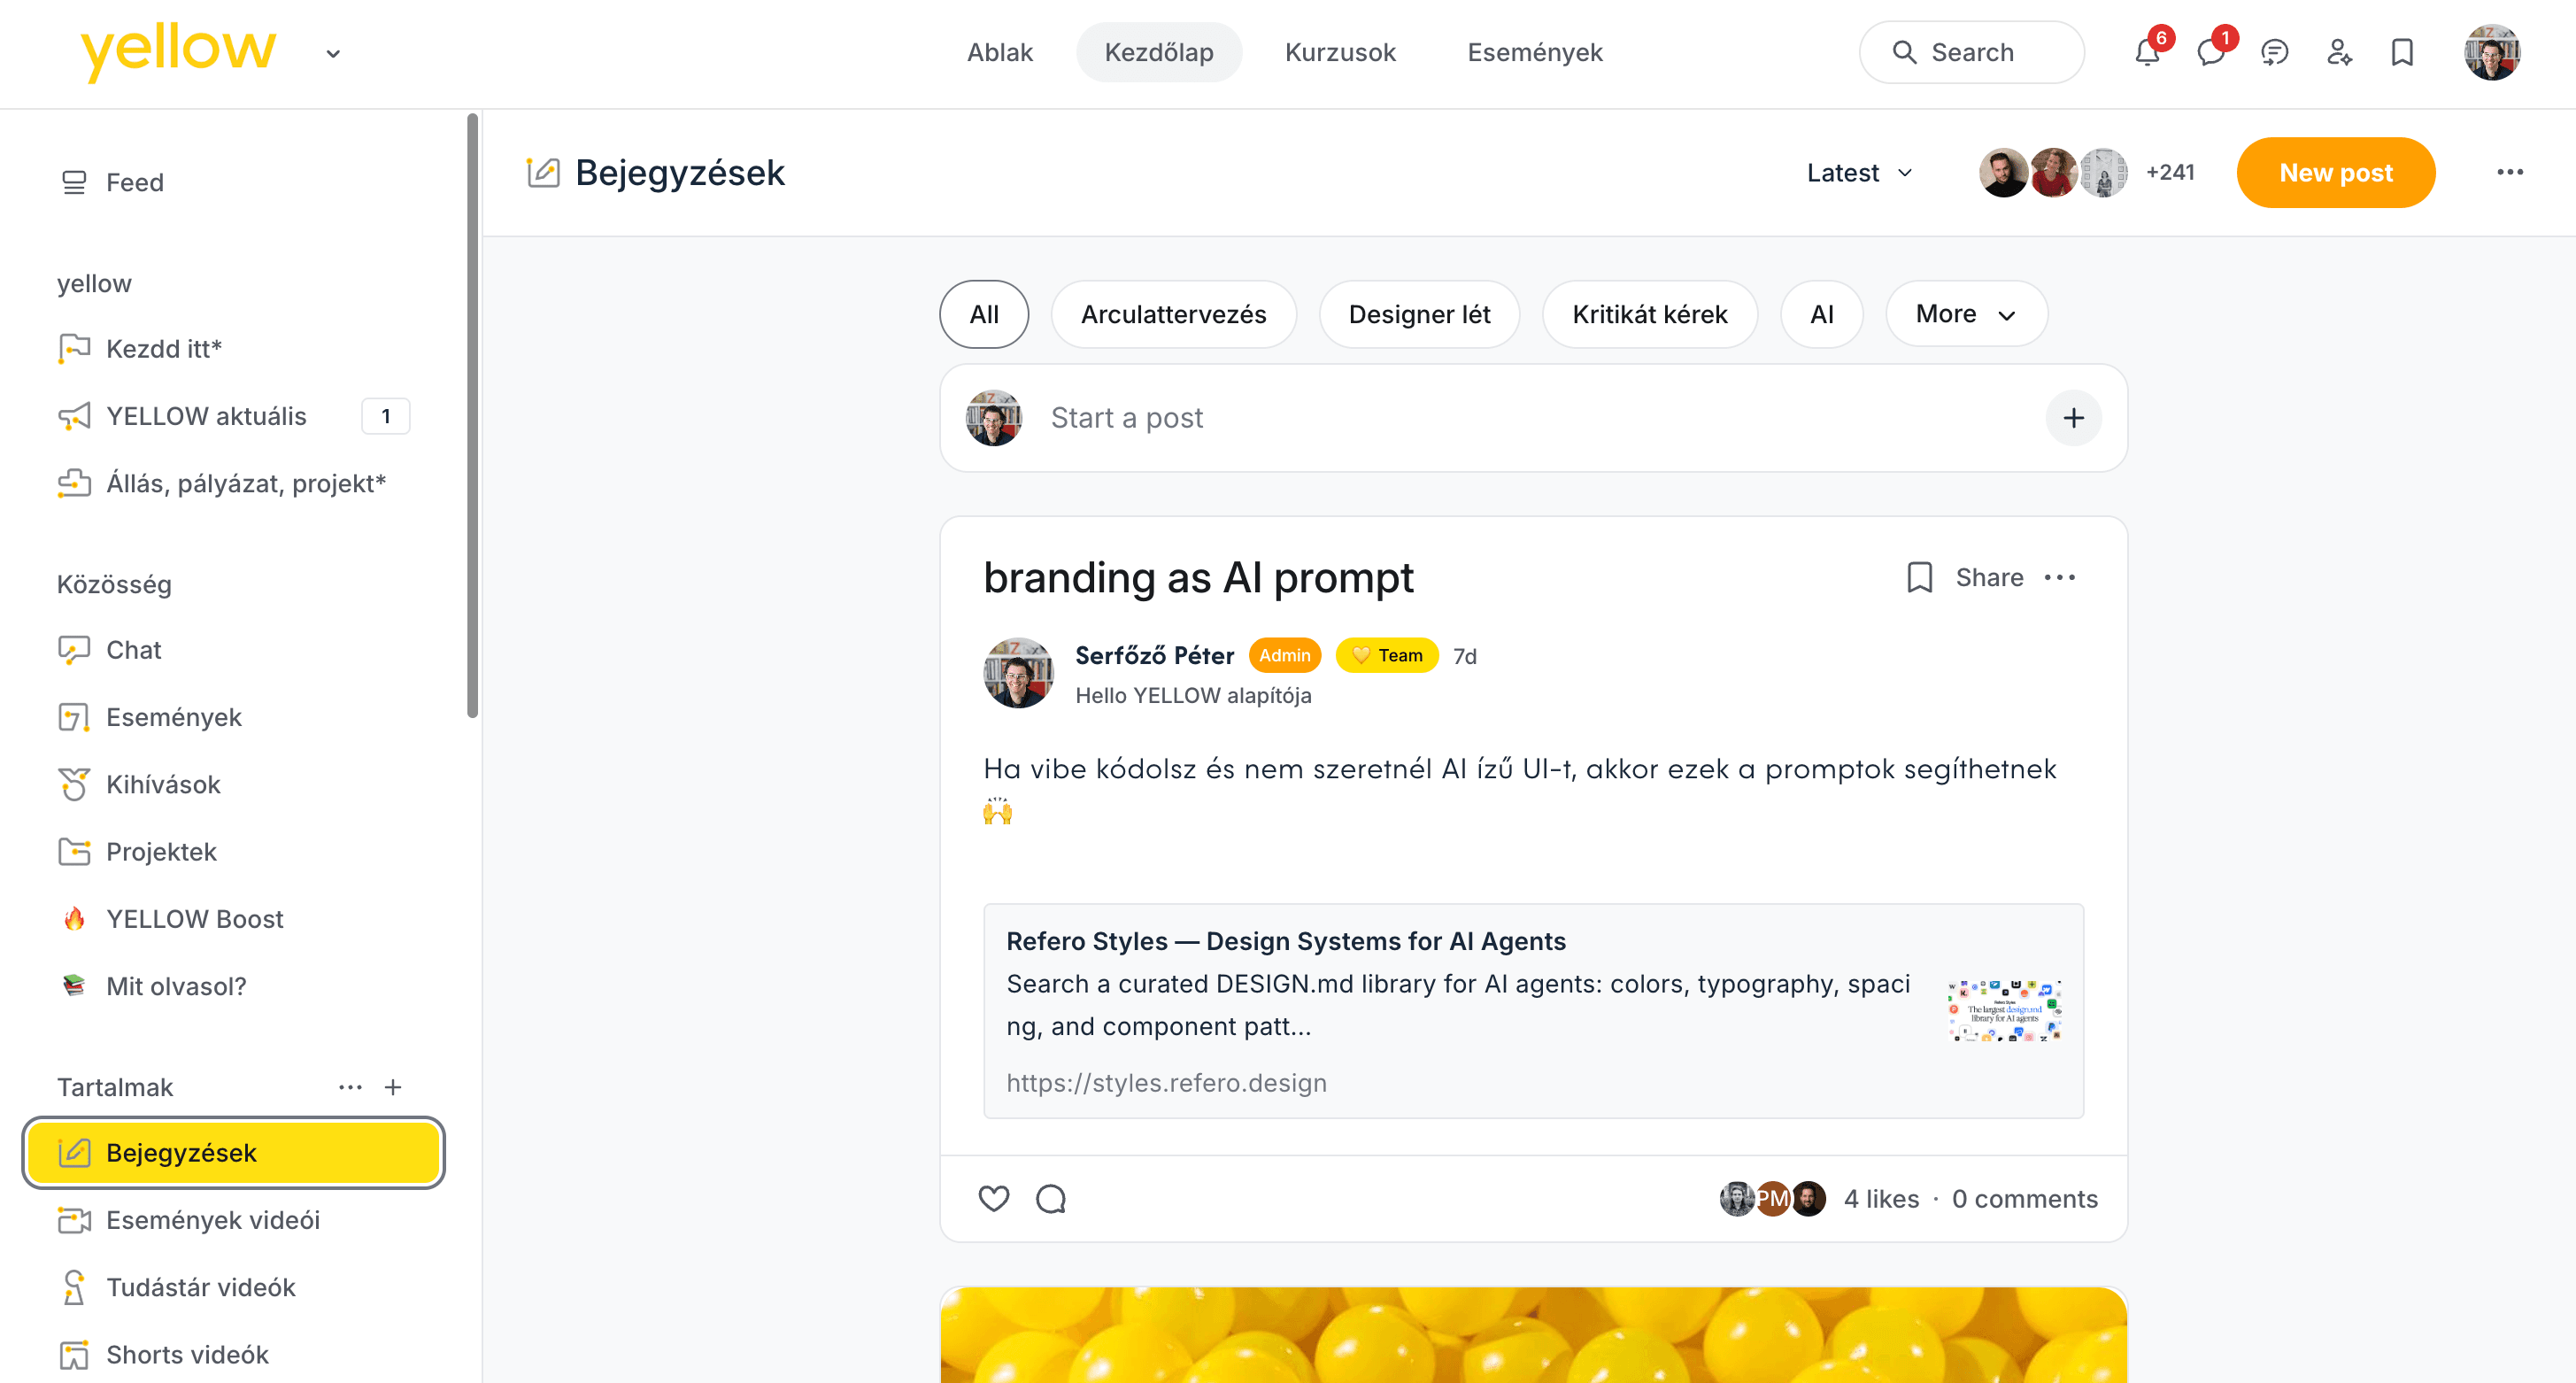Click the YELLOW Boost fire icon
Screen dimensions: 2576x1383
(74, 918)
